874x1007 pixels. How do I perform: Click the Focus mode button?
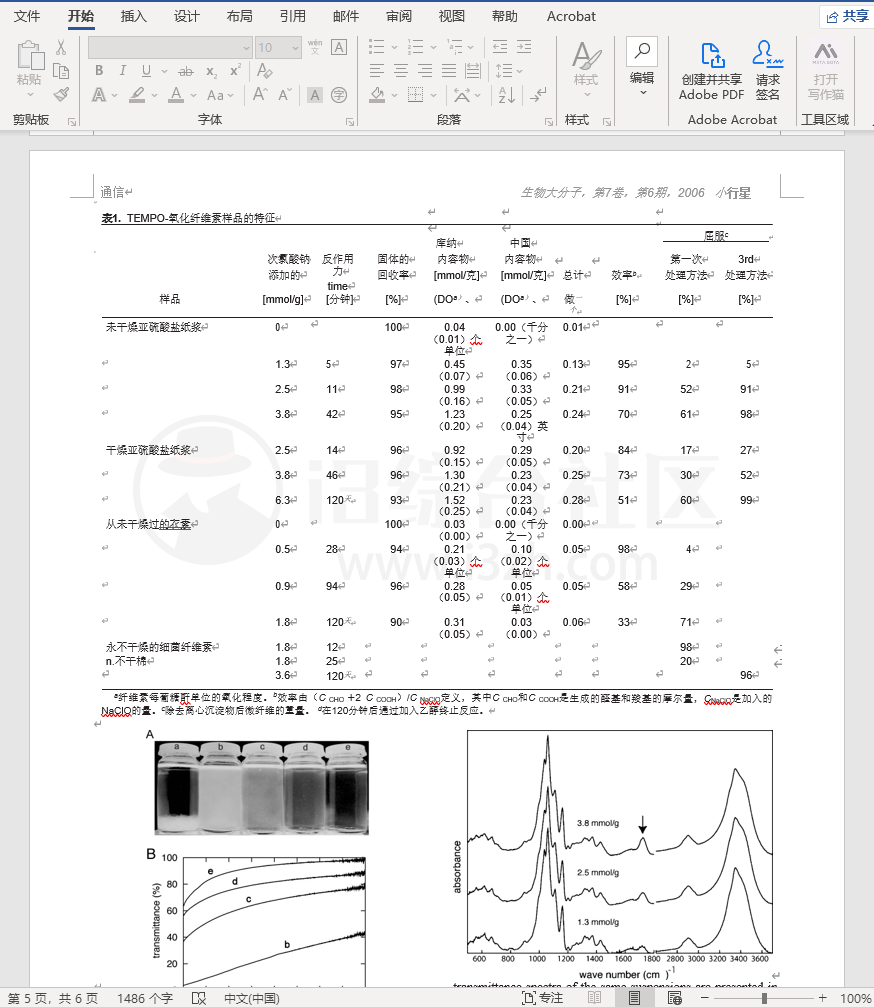[543, 998]
